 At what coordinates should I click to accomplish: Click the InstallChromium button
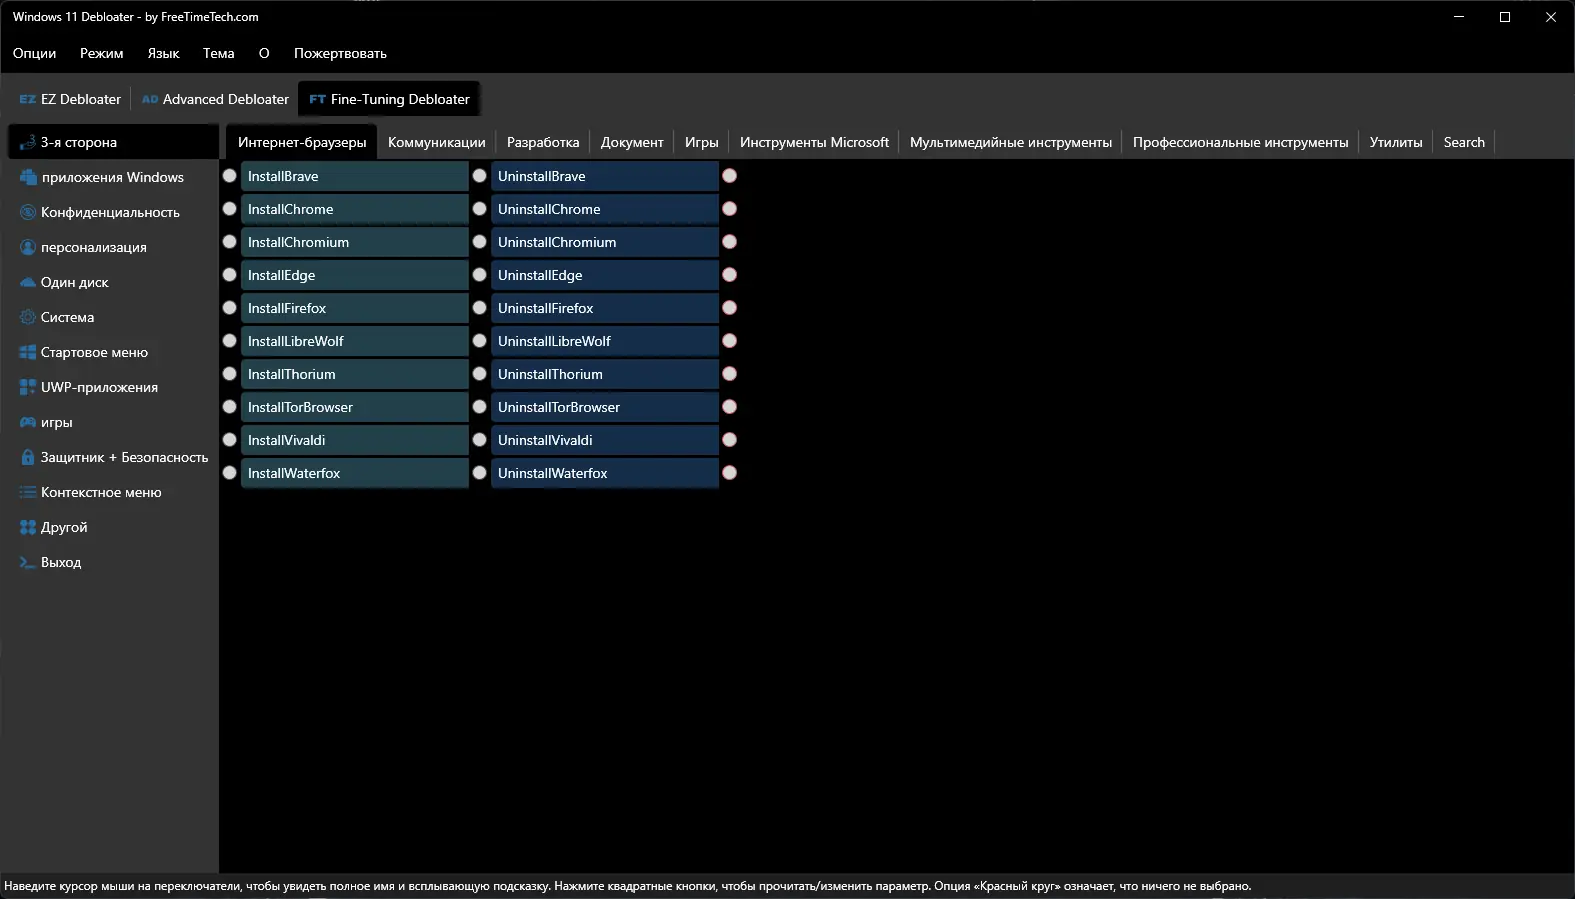coord(355,242)
